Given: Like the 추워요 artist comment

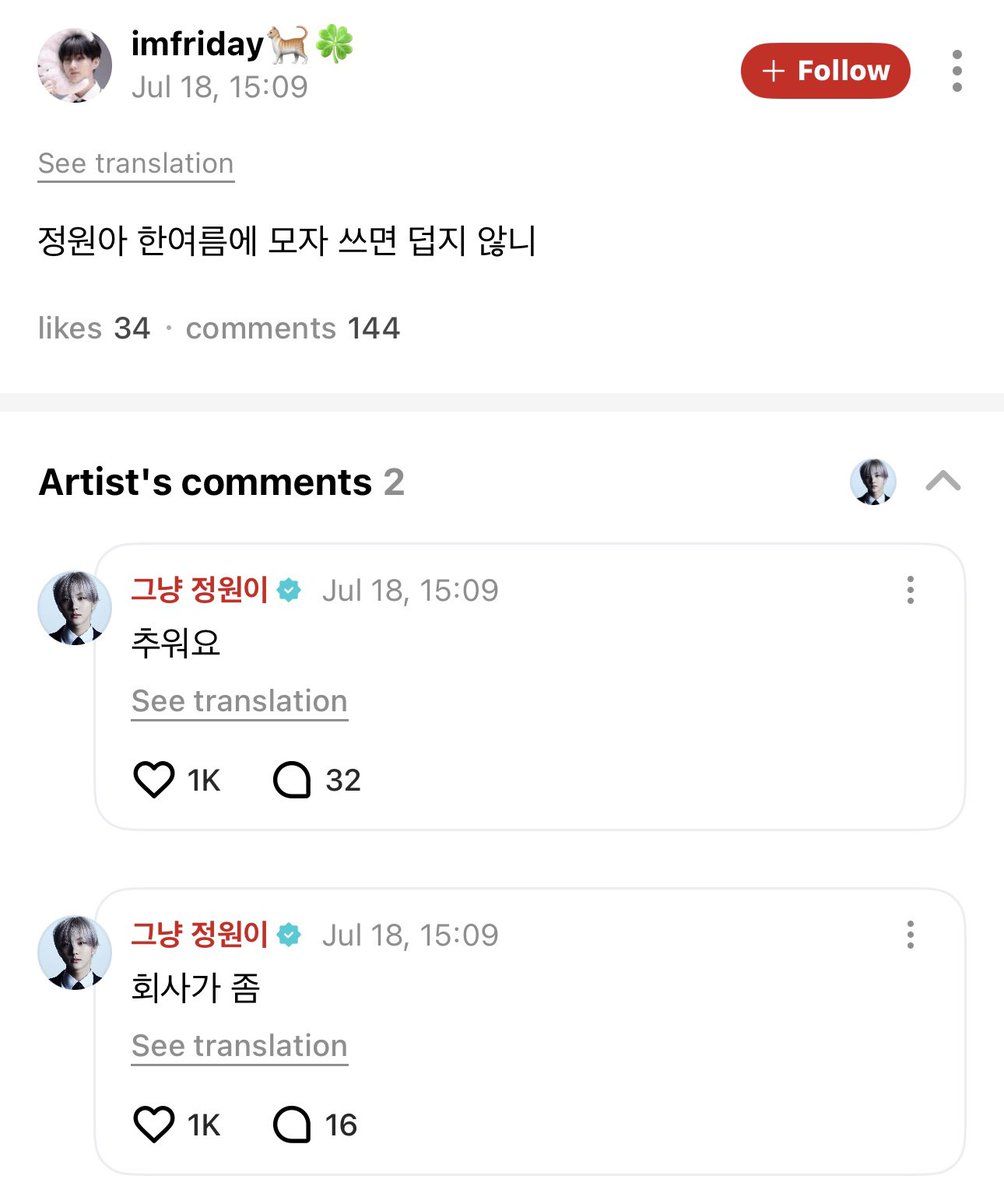Looking at the screenshot, I should [154, 780].
